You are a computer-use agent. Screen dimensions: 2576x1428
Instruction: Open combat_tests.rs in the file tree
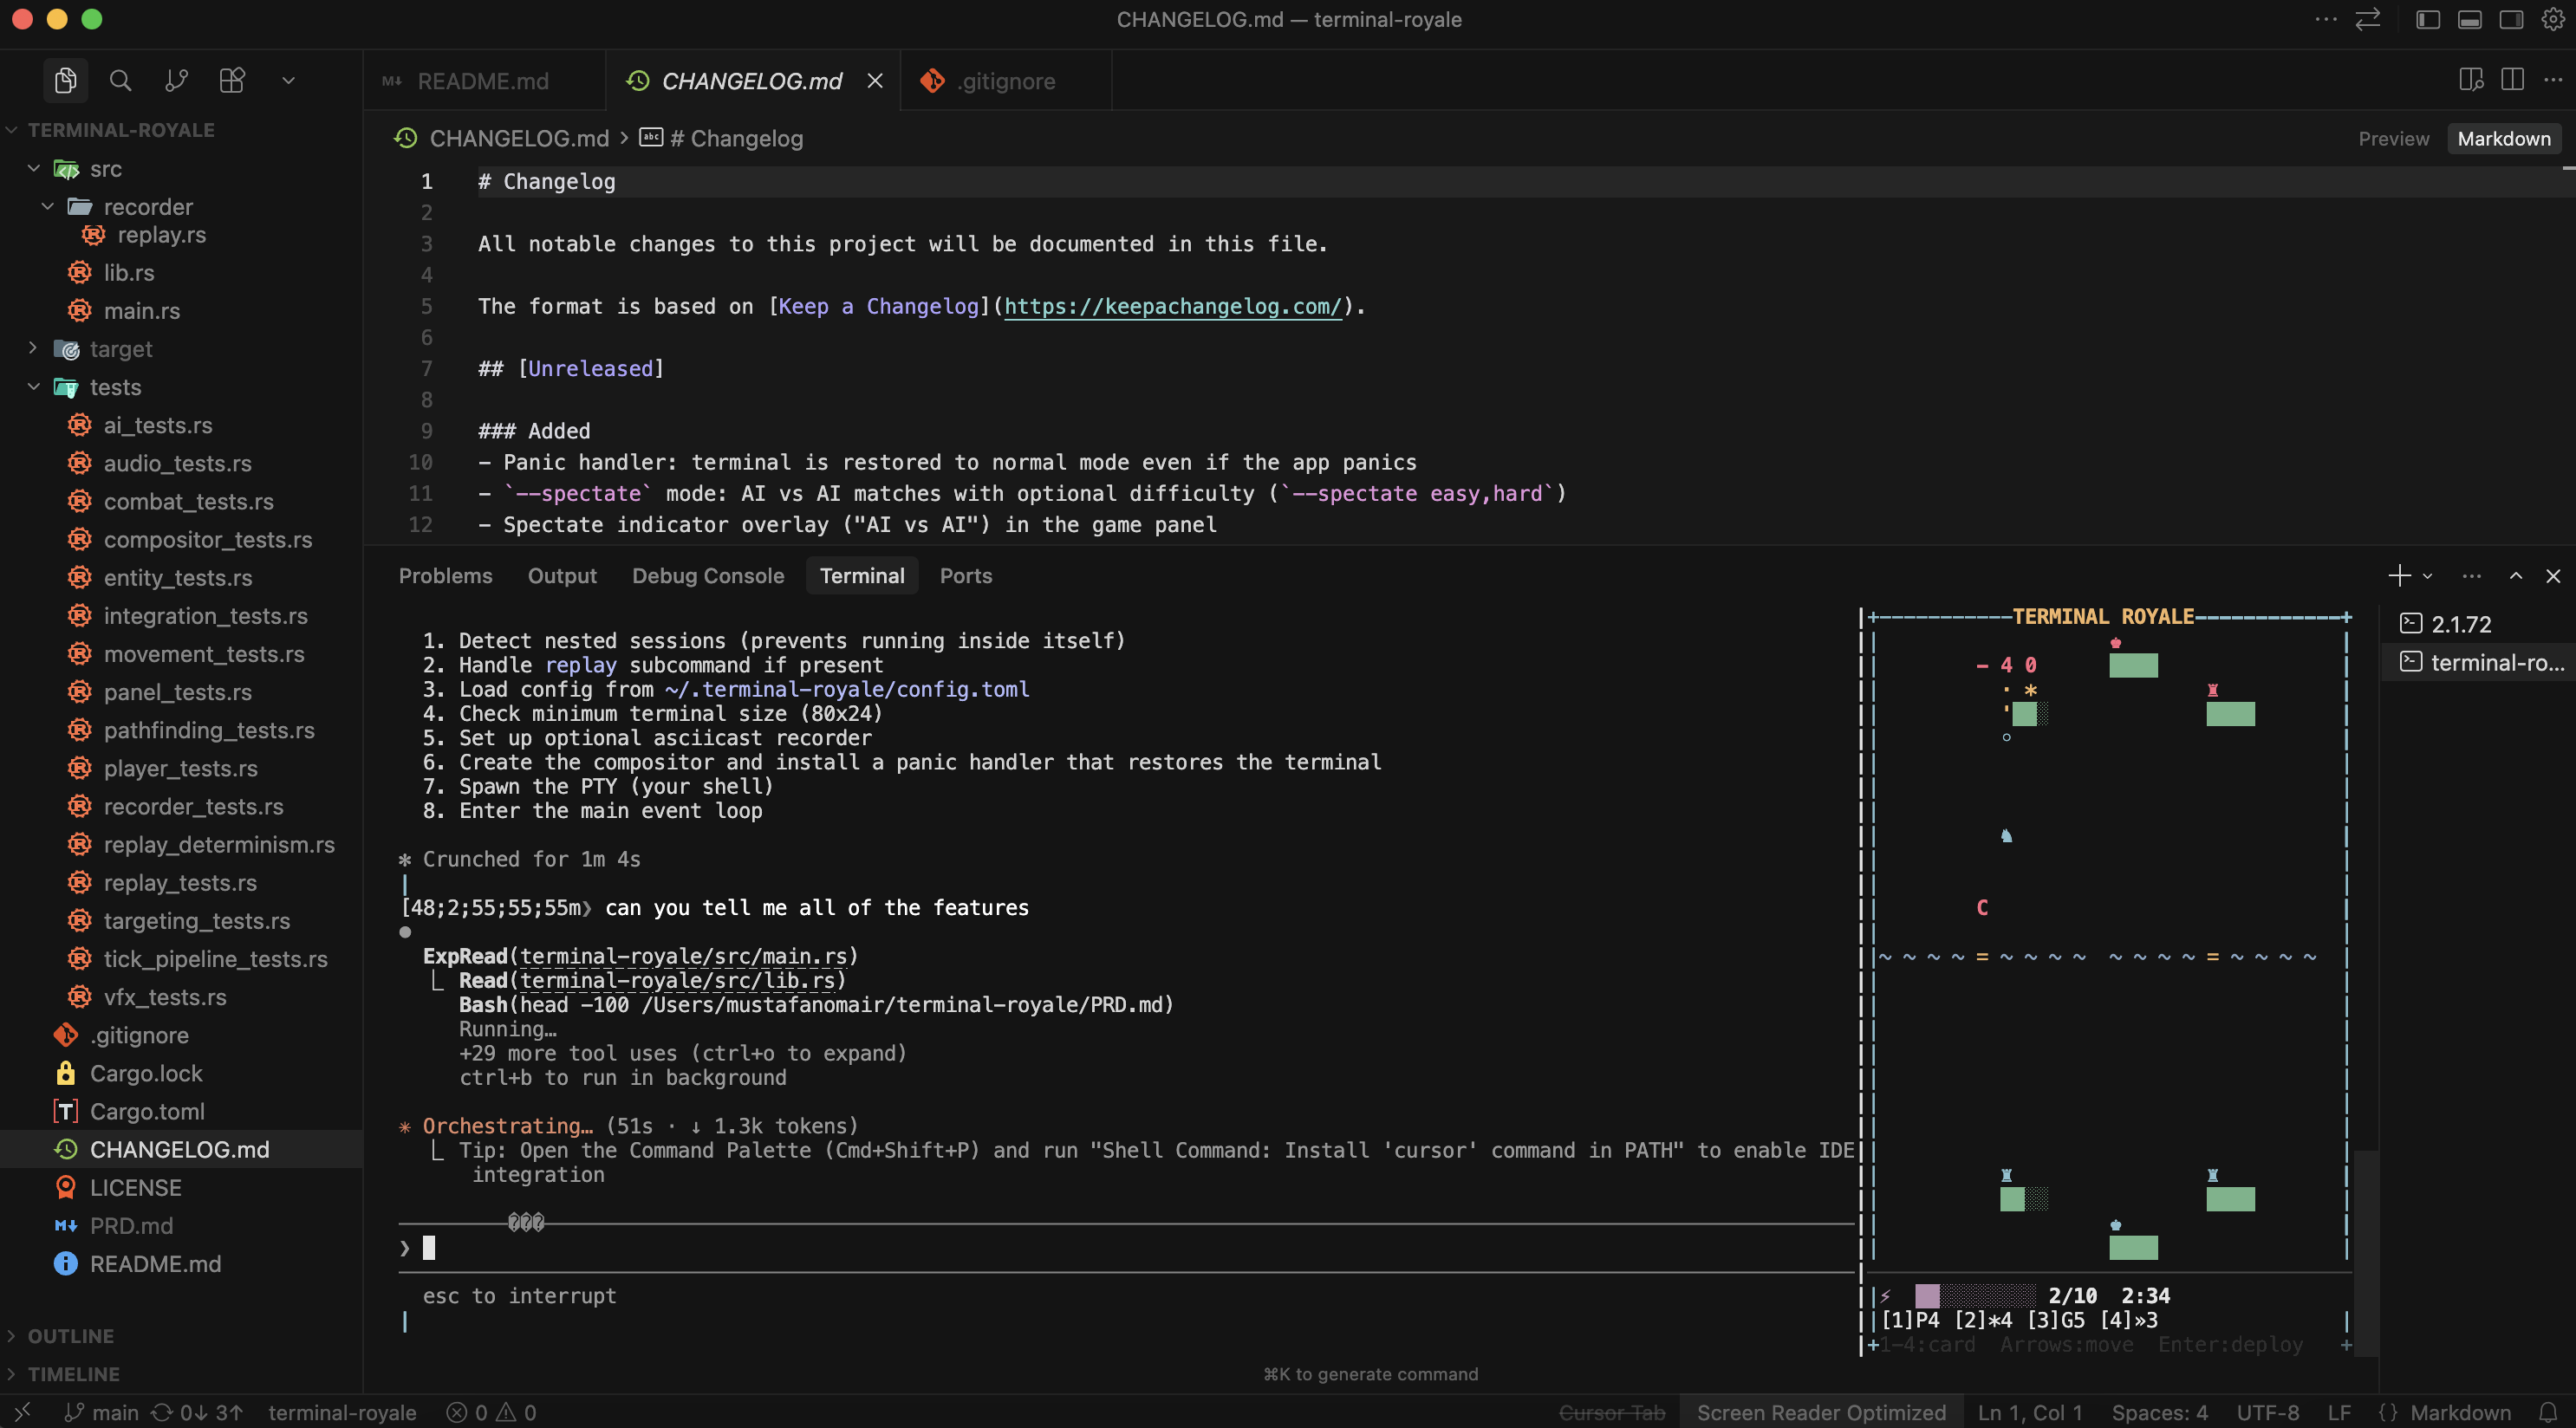pos(188,501)
